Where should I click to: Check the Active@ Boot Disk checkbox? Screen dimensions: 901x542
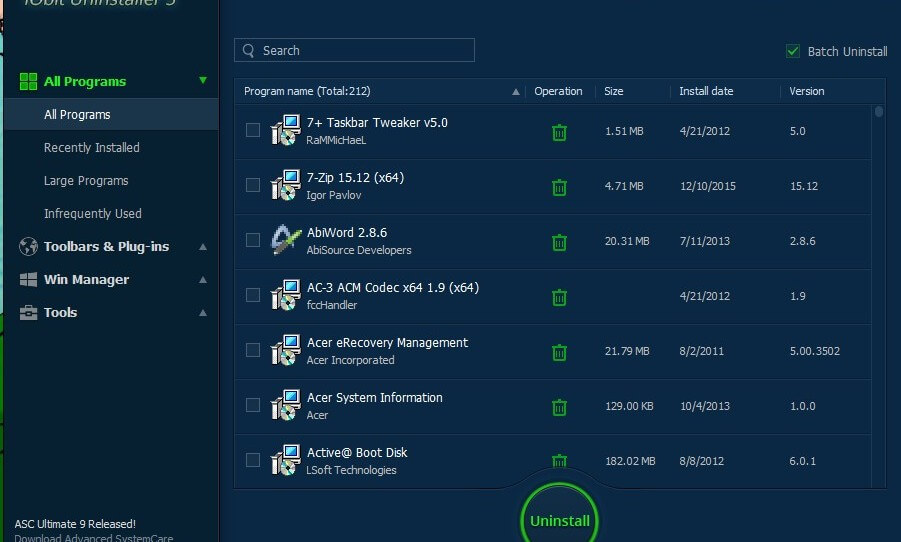pos(253,460)
